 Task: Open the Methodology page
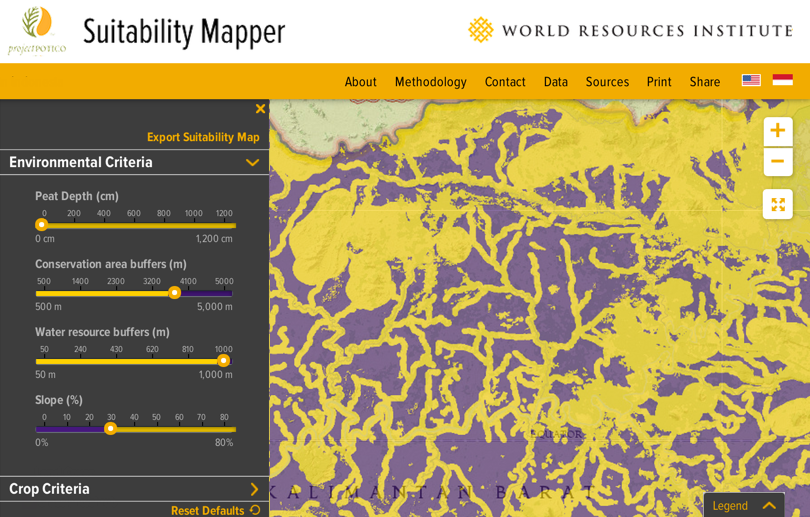click(430, 82)
